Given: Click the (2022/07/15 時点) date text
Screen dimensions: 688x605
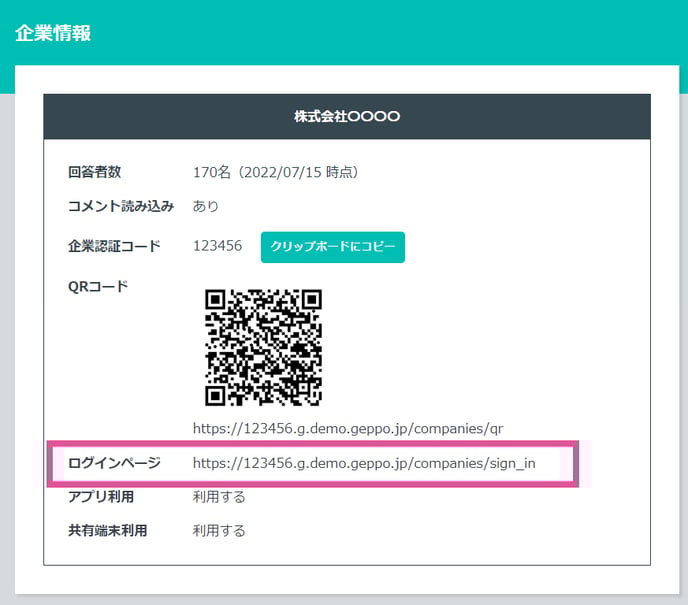Looking at the screenshot, I should click(295, 172).
